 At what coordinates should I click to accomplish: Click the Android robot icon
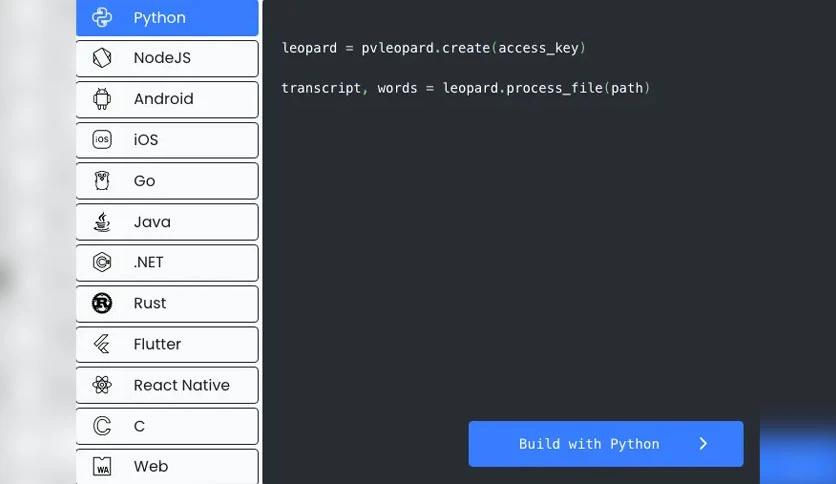point(102,99)
